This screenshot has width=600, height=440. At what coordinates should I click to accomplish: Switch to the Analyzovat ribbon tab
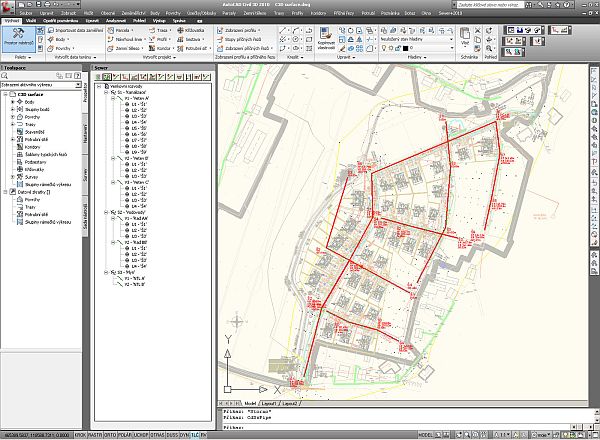pyautogui.click(x=116, y=21)
